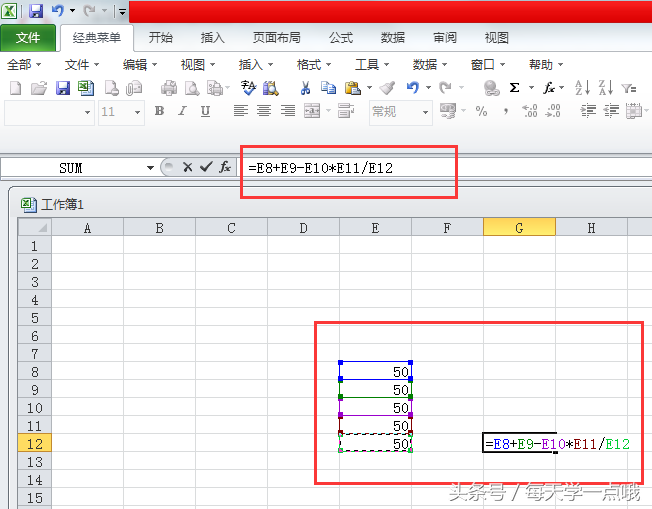The width and height of the screenshot is (652, 509).
Task: Open the 数据 classic menu
Action: [x=430, y=64]
